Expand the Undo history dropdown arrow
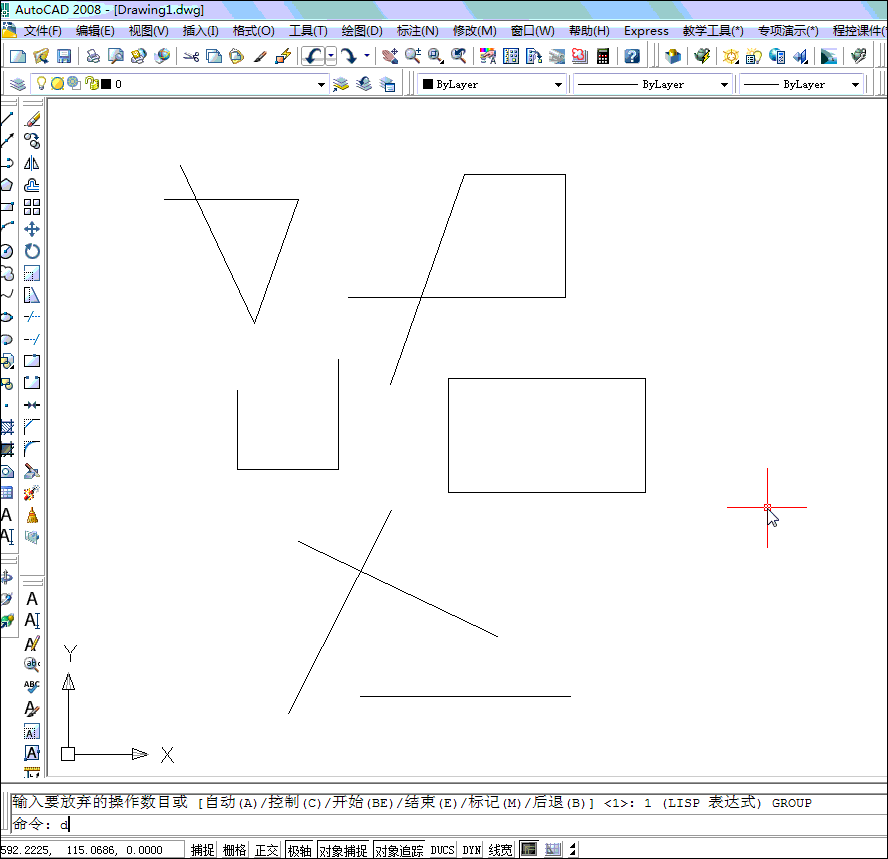 point(331,56)
